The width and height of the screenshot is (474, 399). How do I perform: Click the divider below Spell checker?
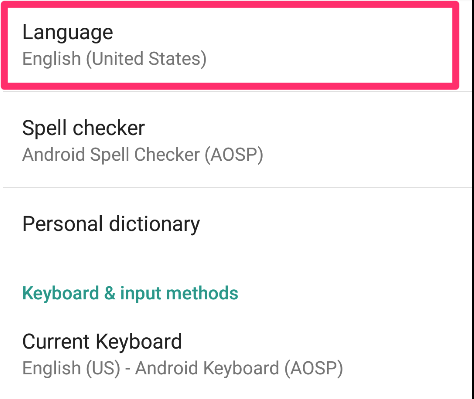click(237, 187)
